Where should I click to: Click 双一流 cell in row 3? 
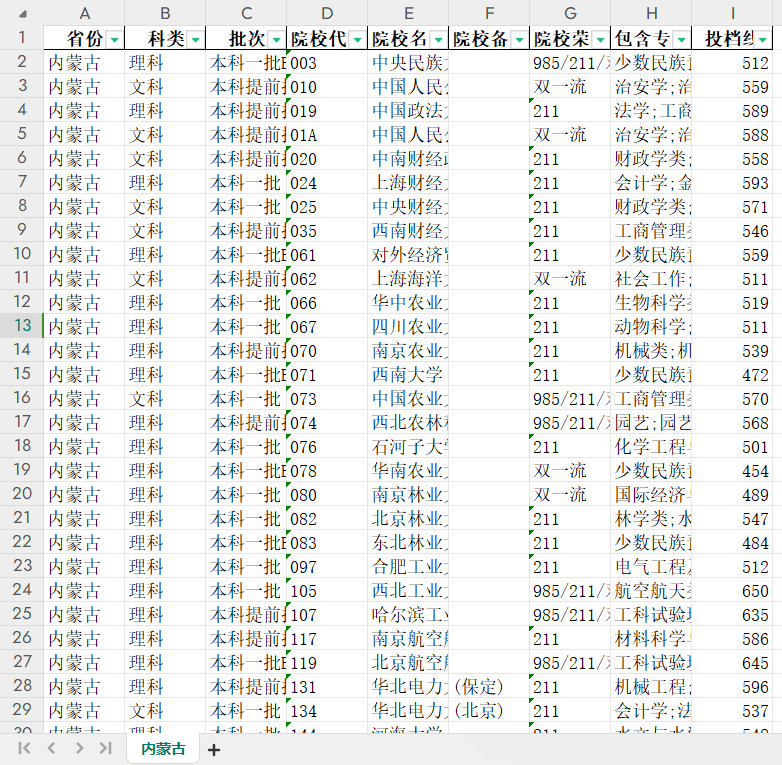click(570, 86)
